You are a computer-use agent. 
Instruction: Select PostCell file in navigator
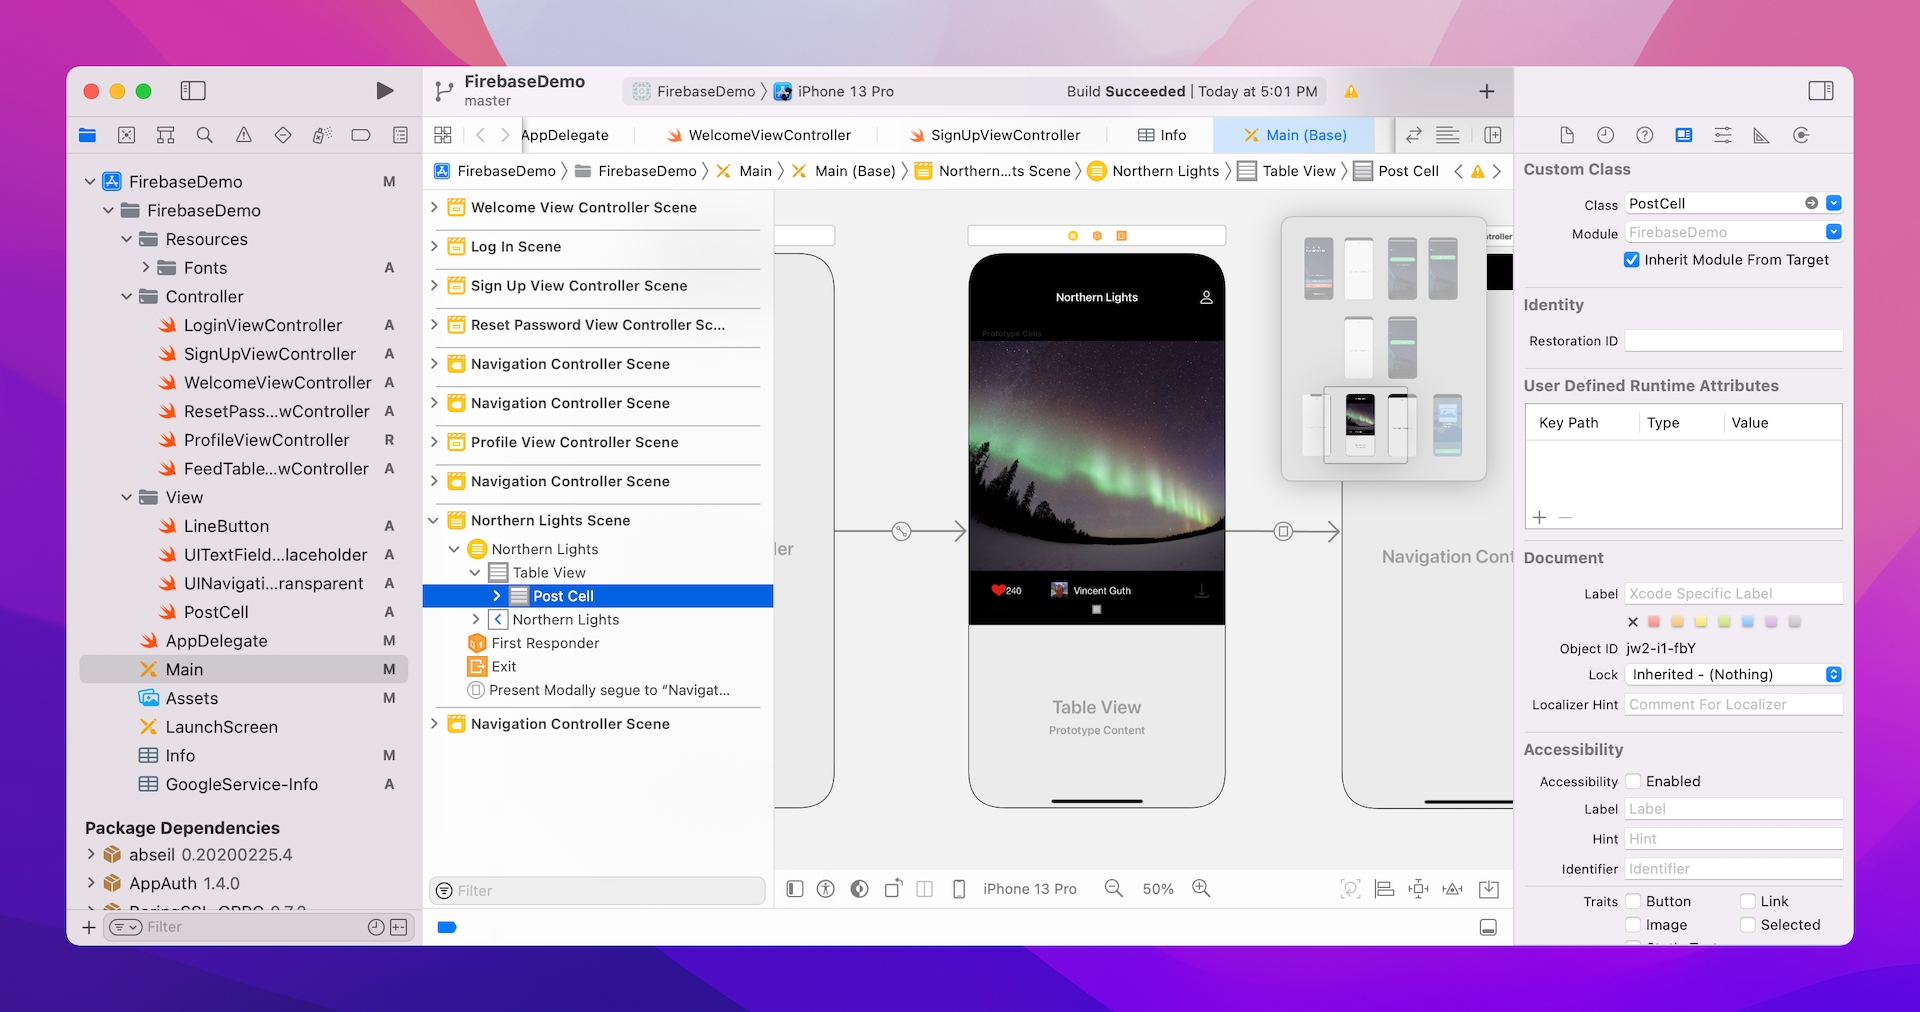click(216, 612)
